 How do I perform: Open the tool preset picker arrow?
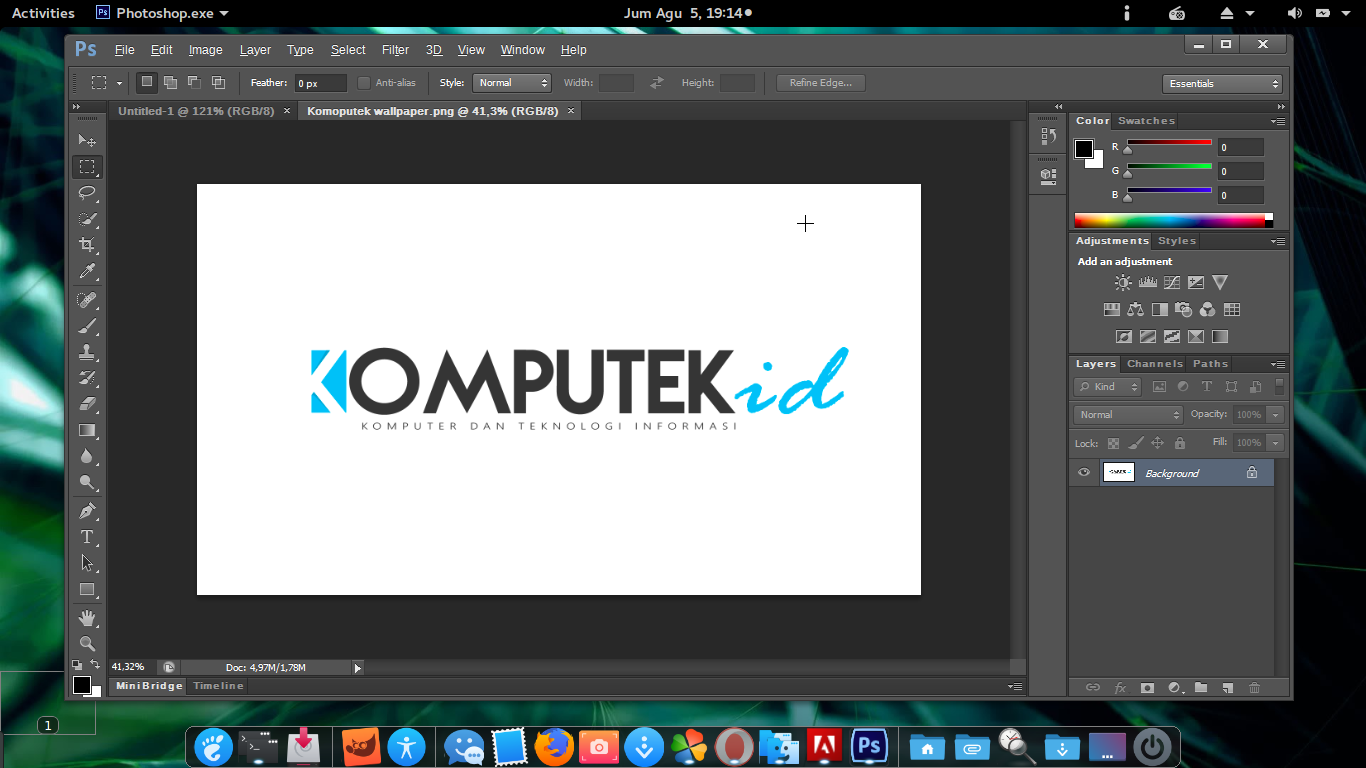click(x=119, y=83)
